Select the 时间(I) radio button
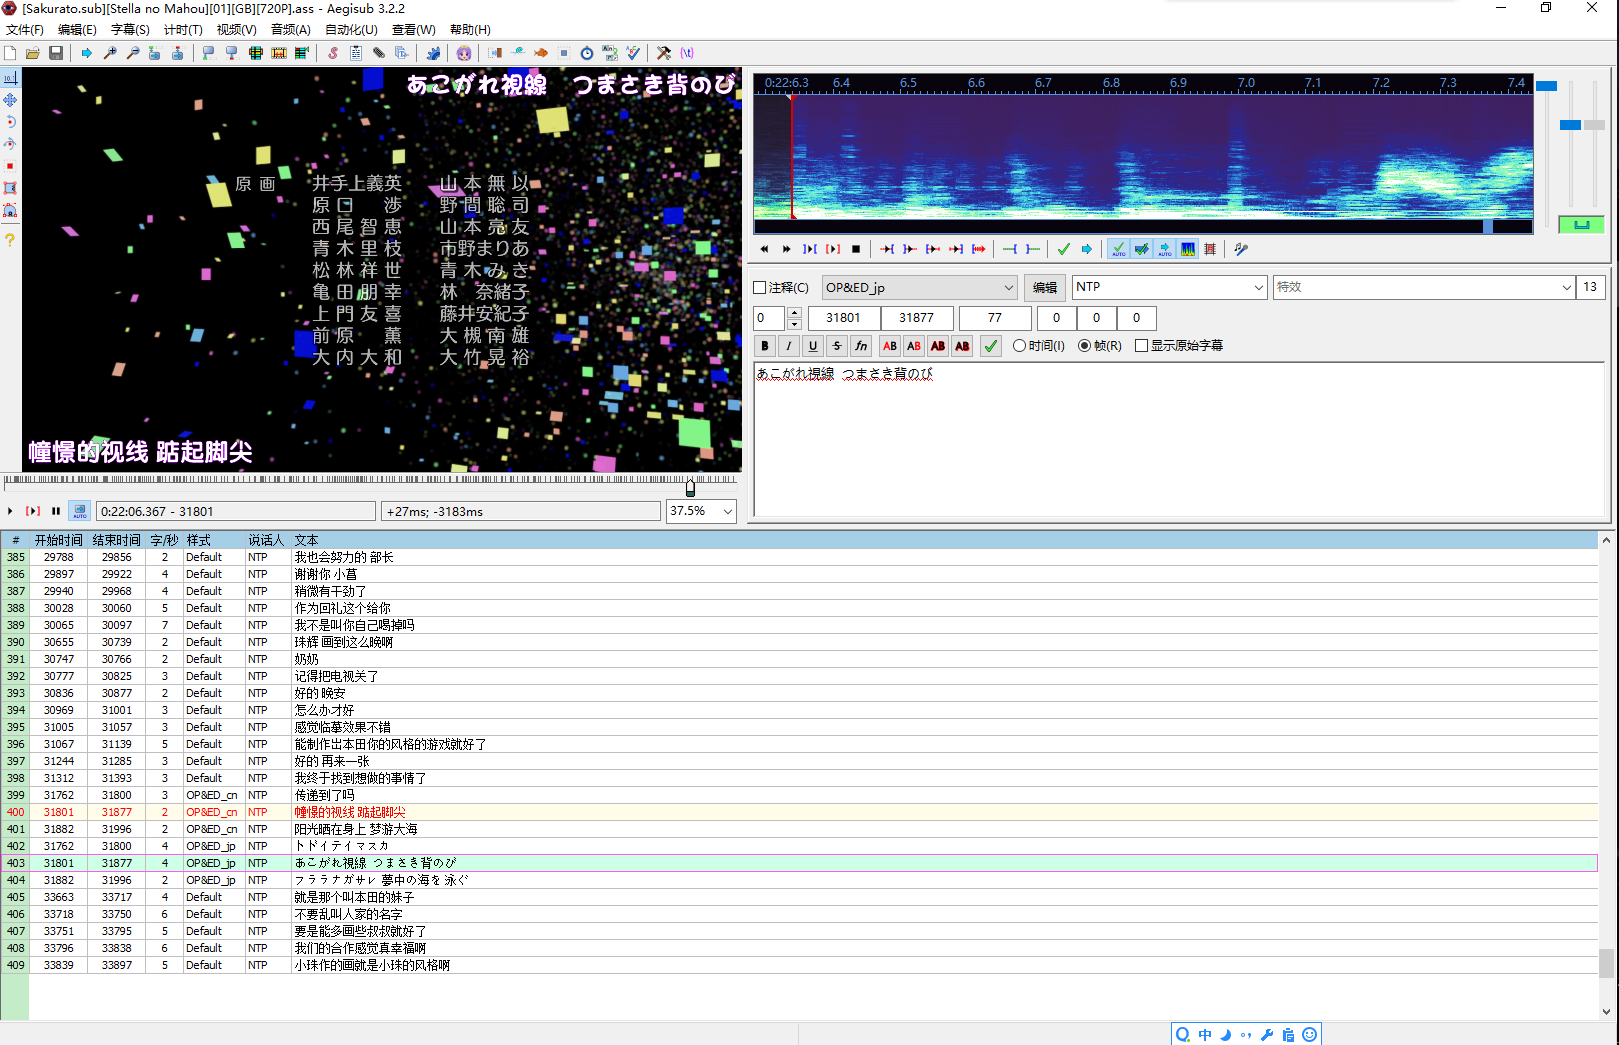This screenshot has height=1045, width=1619. (x=1039, y=346)
